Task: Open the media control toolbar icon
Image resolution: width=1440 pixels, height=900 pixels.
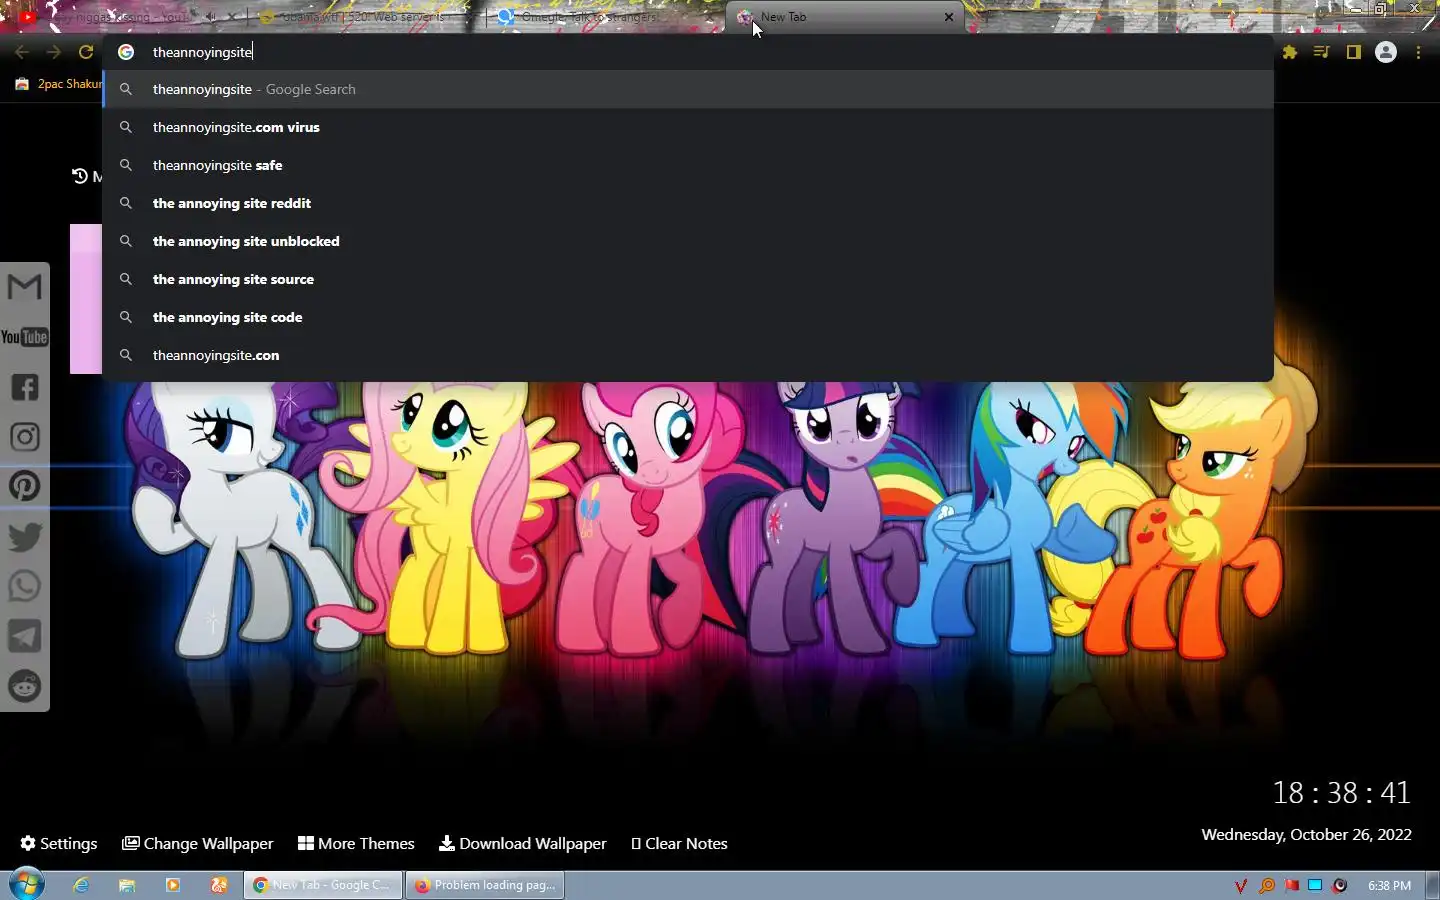Action: (x=1322, y=52)
